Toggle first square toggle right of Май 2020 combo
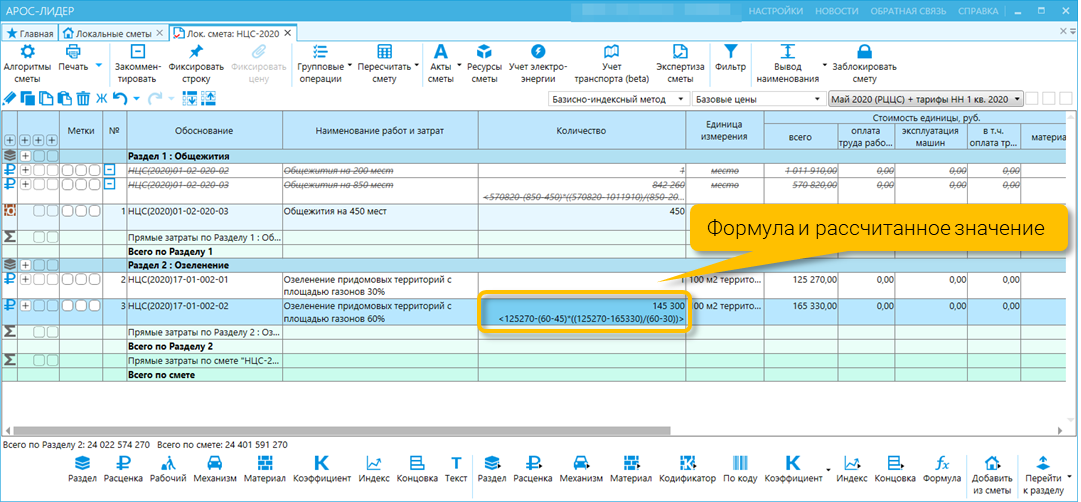This screenshot has width=1081, height=502. pyautogui.click(x=1032, y=99)
